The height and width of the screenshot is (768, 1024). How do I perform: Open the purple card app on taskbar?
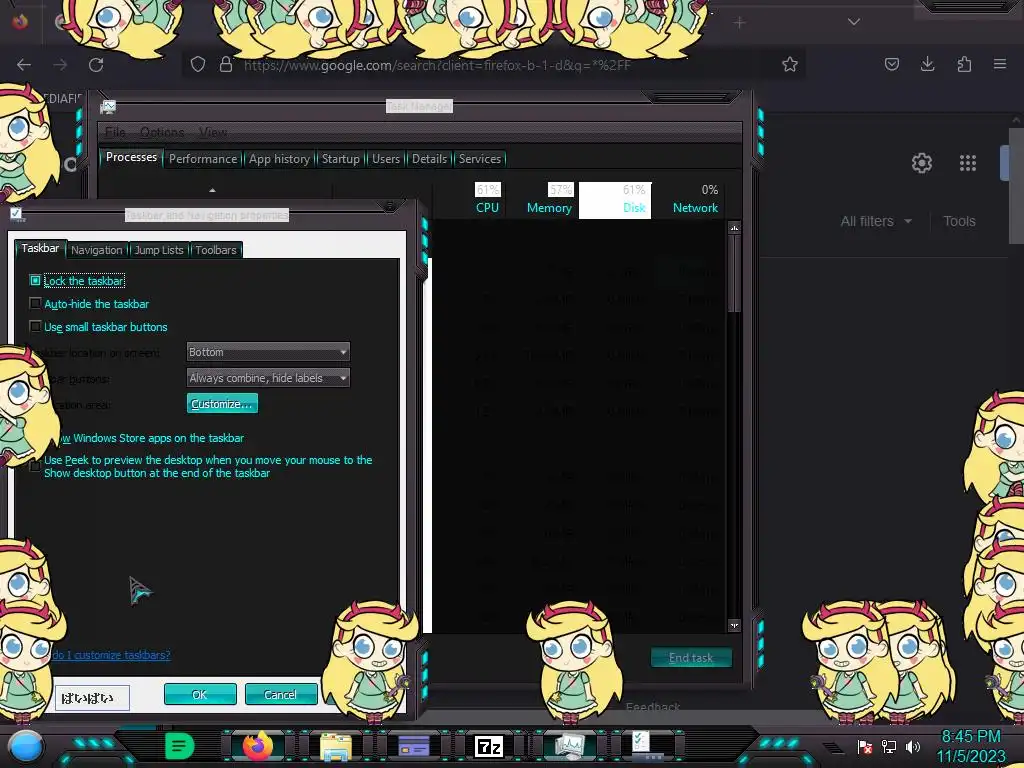(x=413, y=746)
